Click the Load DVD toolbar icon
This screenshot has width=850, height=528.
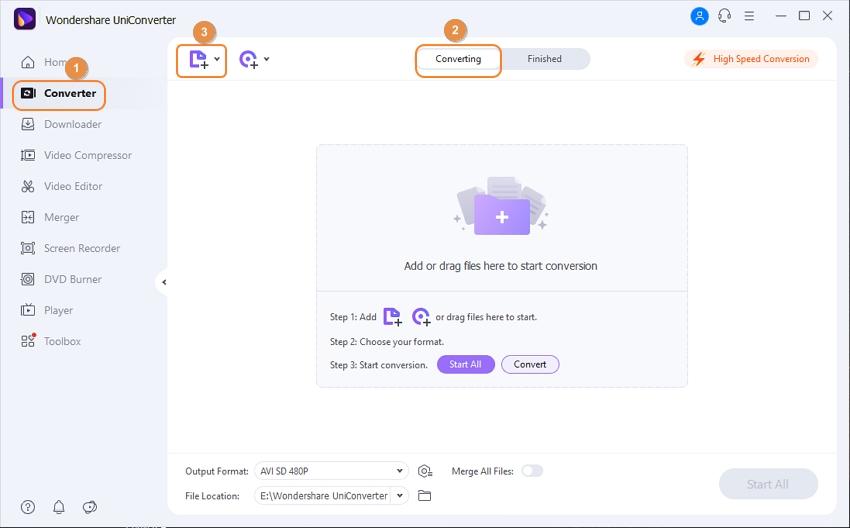tap(248, 59)
